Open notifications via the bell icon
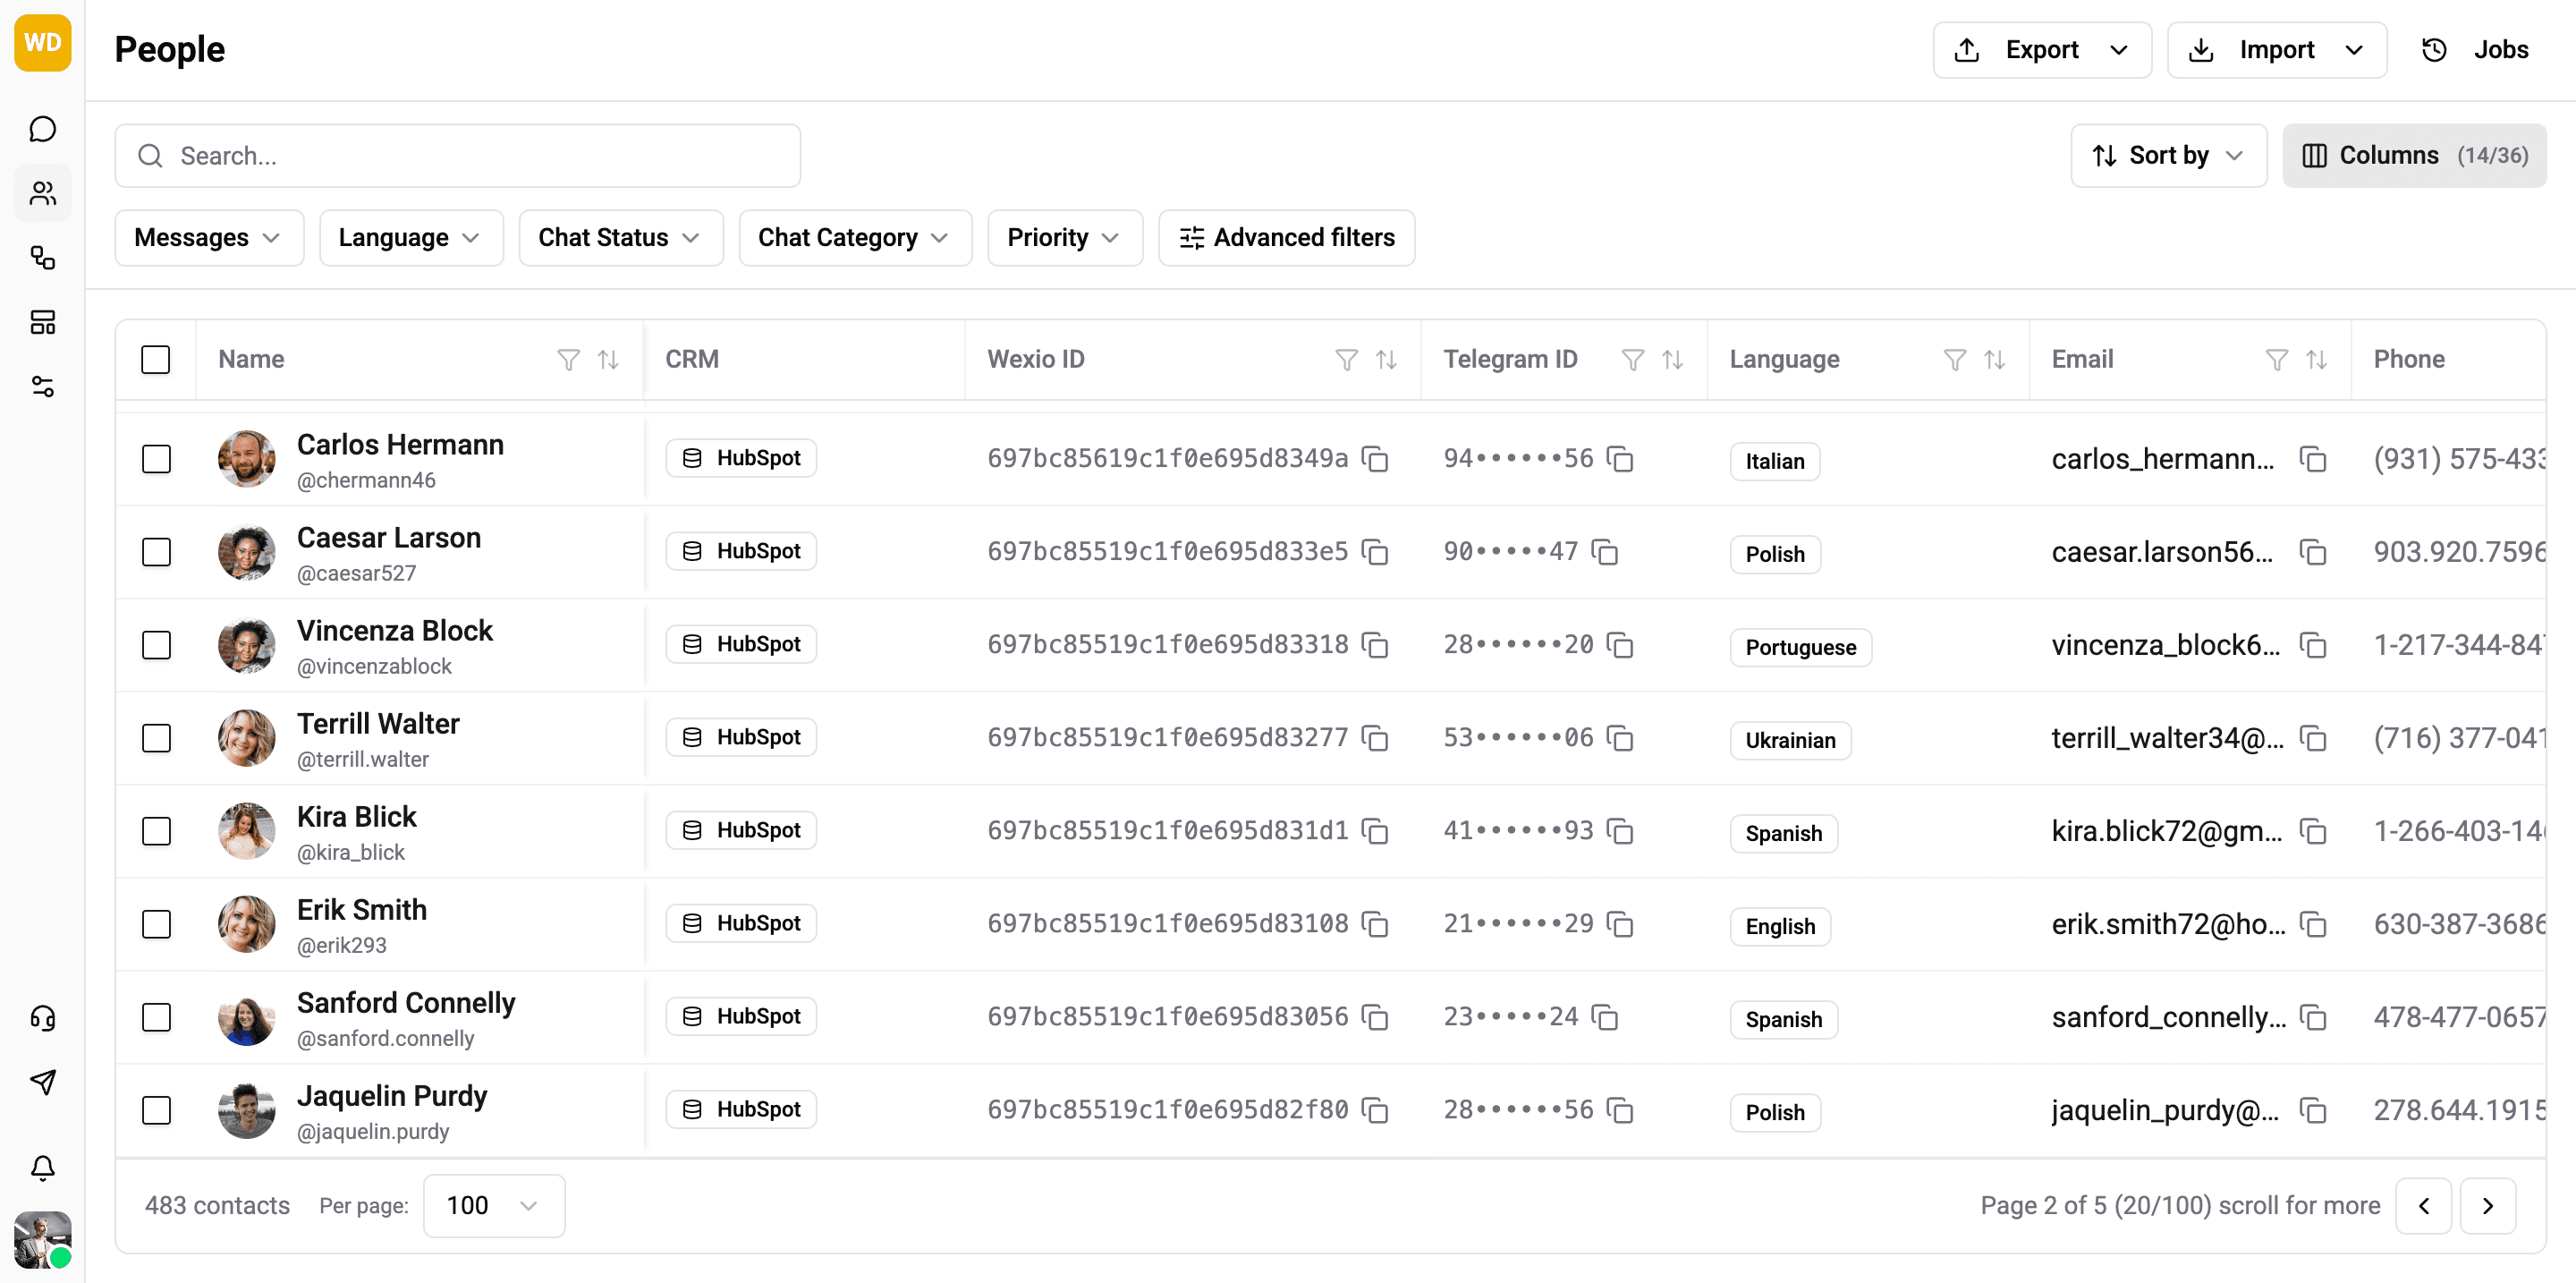 click(42, 1166)
